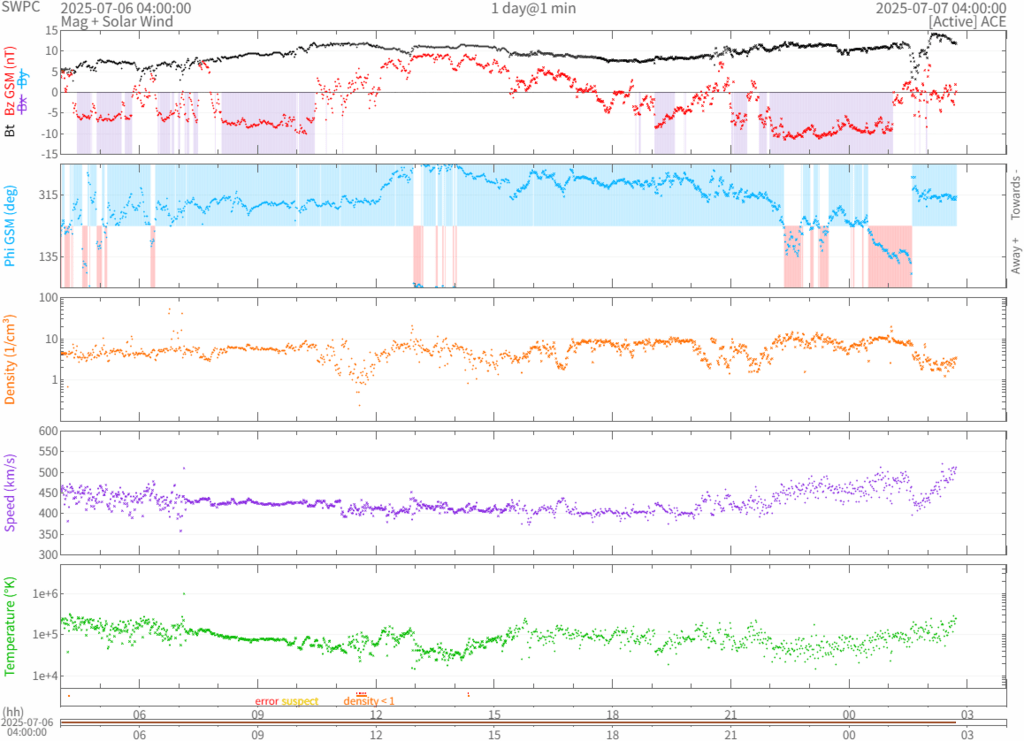This screenshot has height=741, width=1024.
Task: Click the 12 hour mark on bottom timeline
Action: 377,734
